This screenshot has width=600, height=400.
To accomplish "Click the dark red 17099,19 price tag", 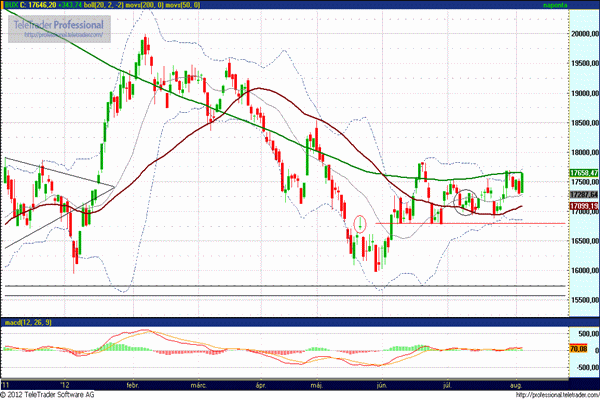I will click(x=582, y=206).
